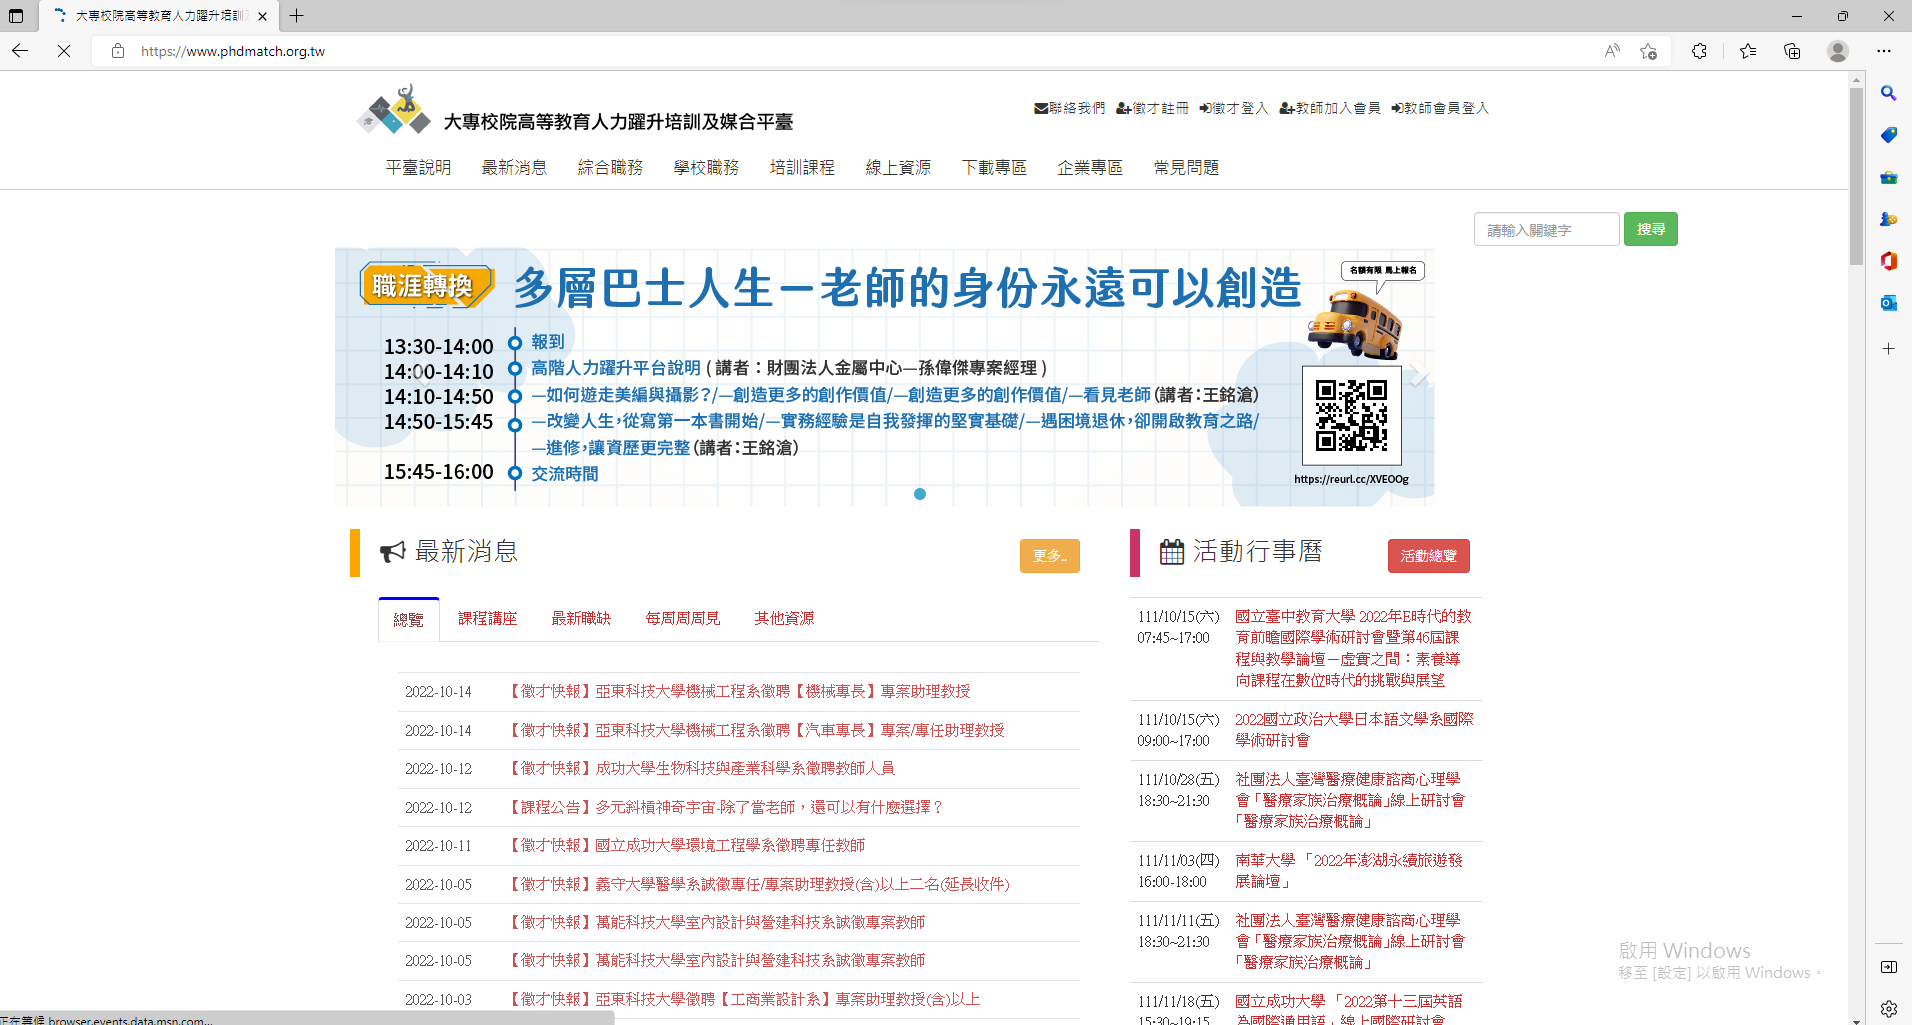The height and width of the screenshot is (1025, 1912).
Task: Open a new tab with plus icon
Action: (296, 16)
